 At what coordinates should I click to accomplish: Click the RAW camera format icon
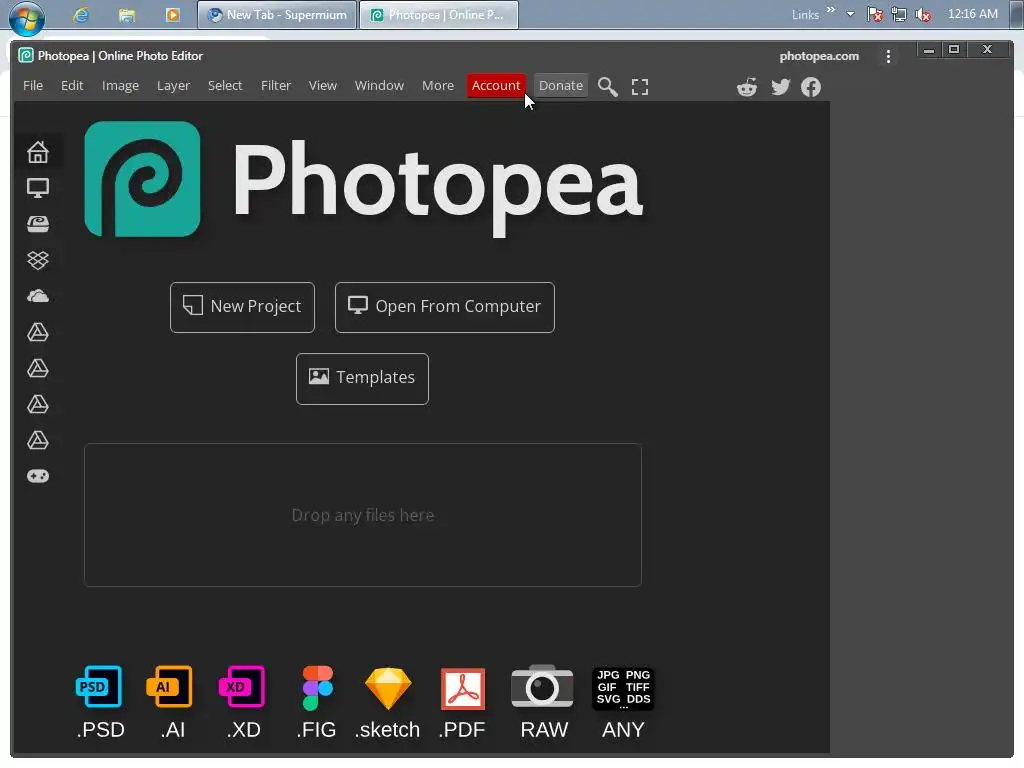point(542,686)
